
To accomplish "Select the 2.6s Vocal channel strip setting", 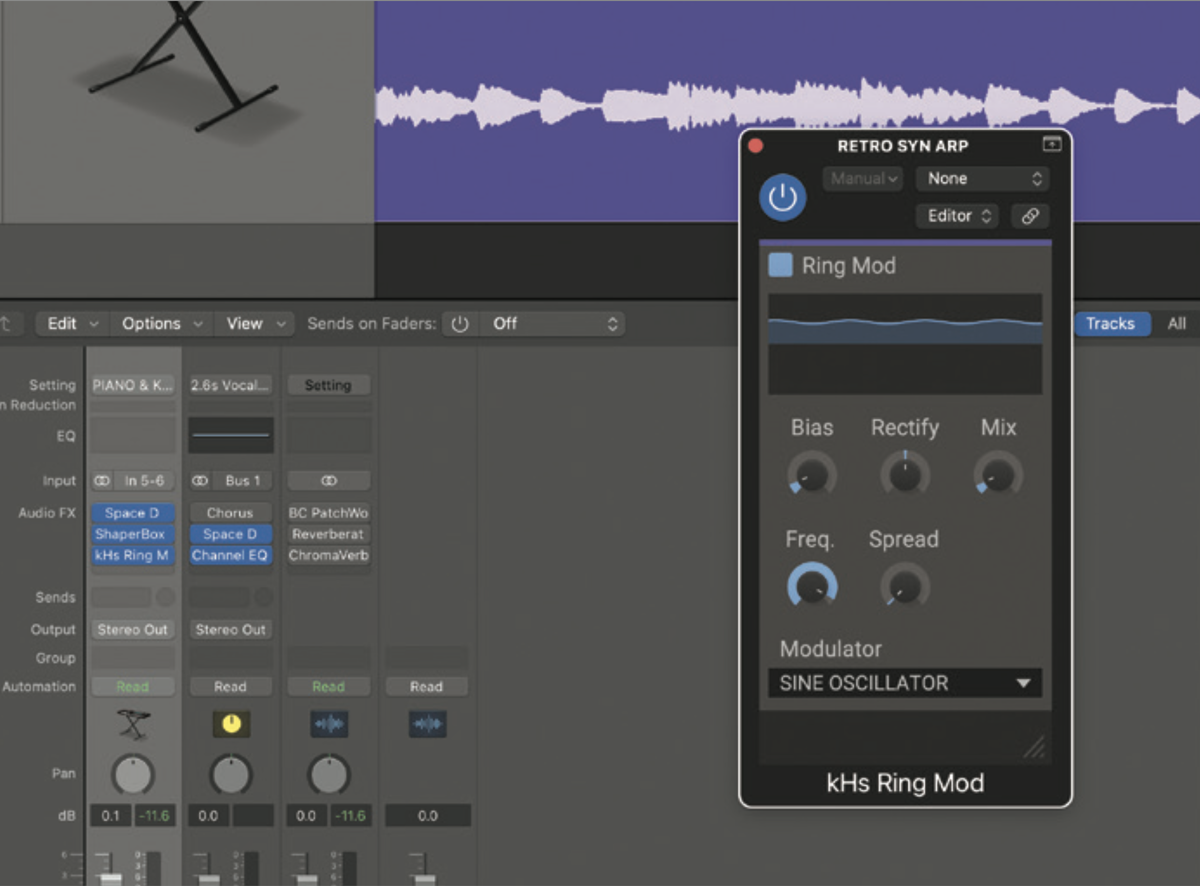I will point(230,384).
